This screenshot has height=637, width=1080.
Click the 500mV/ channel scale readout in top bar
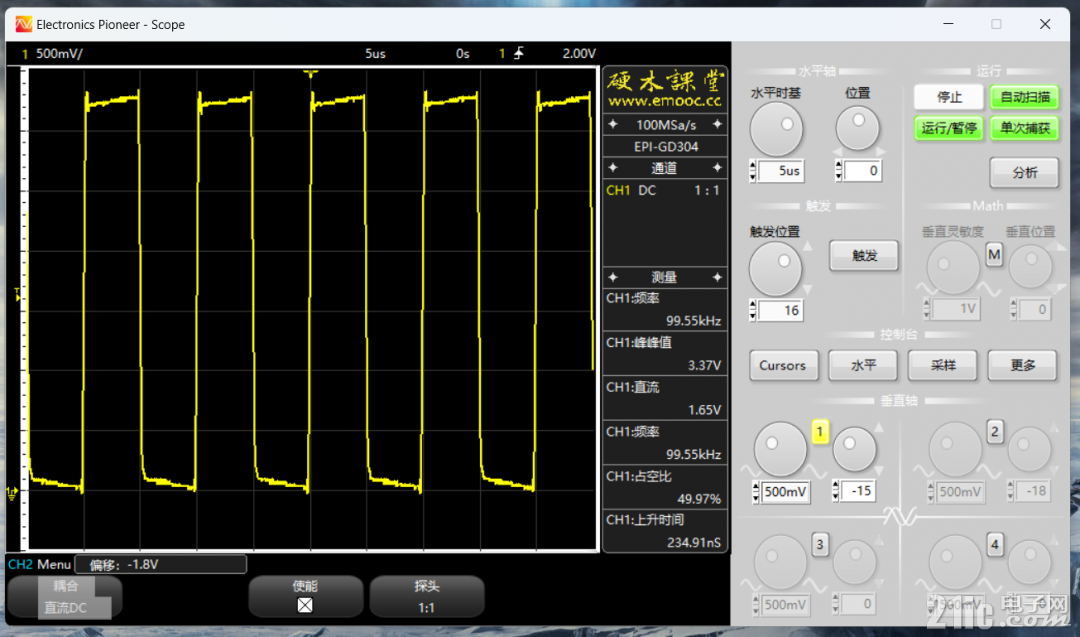pyautogui.click(x=59, y=53)
